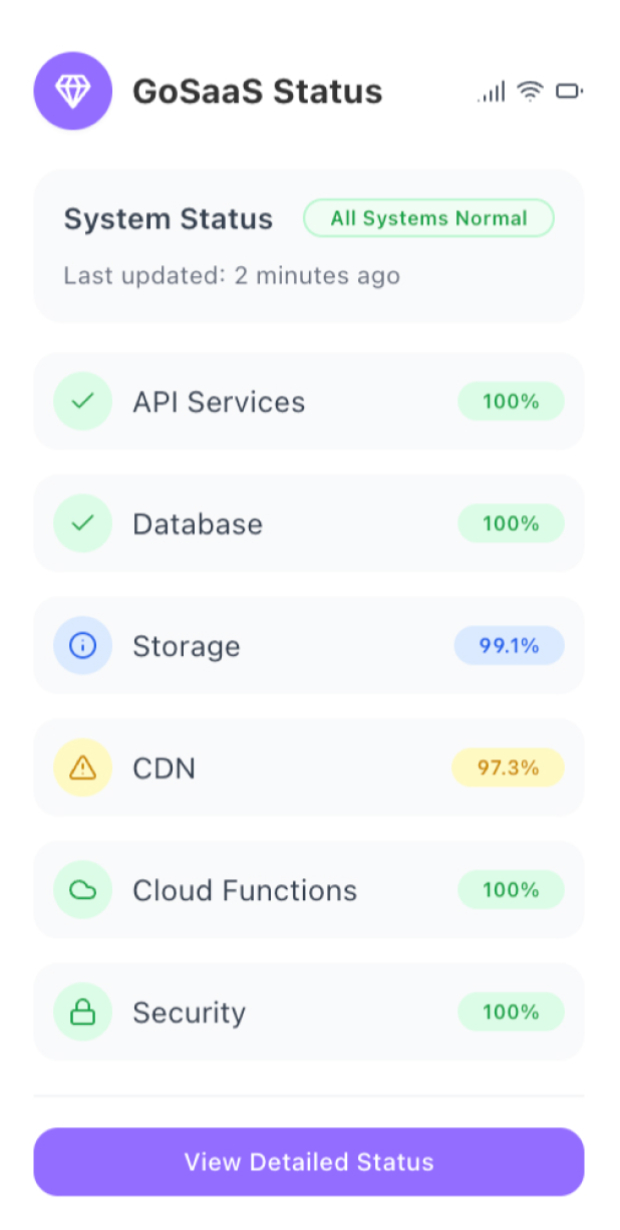Tap the Wi-Fi signal icon
Image resolution: width=620 pixels, height=1230 pixels.
coord(530,92)
